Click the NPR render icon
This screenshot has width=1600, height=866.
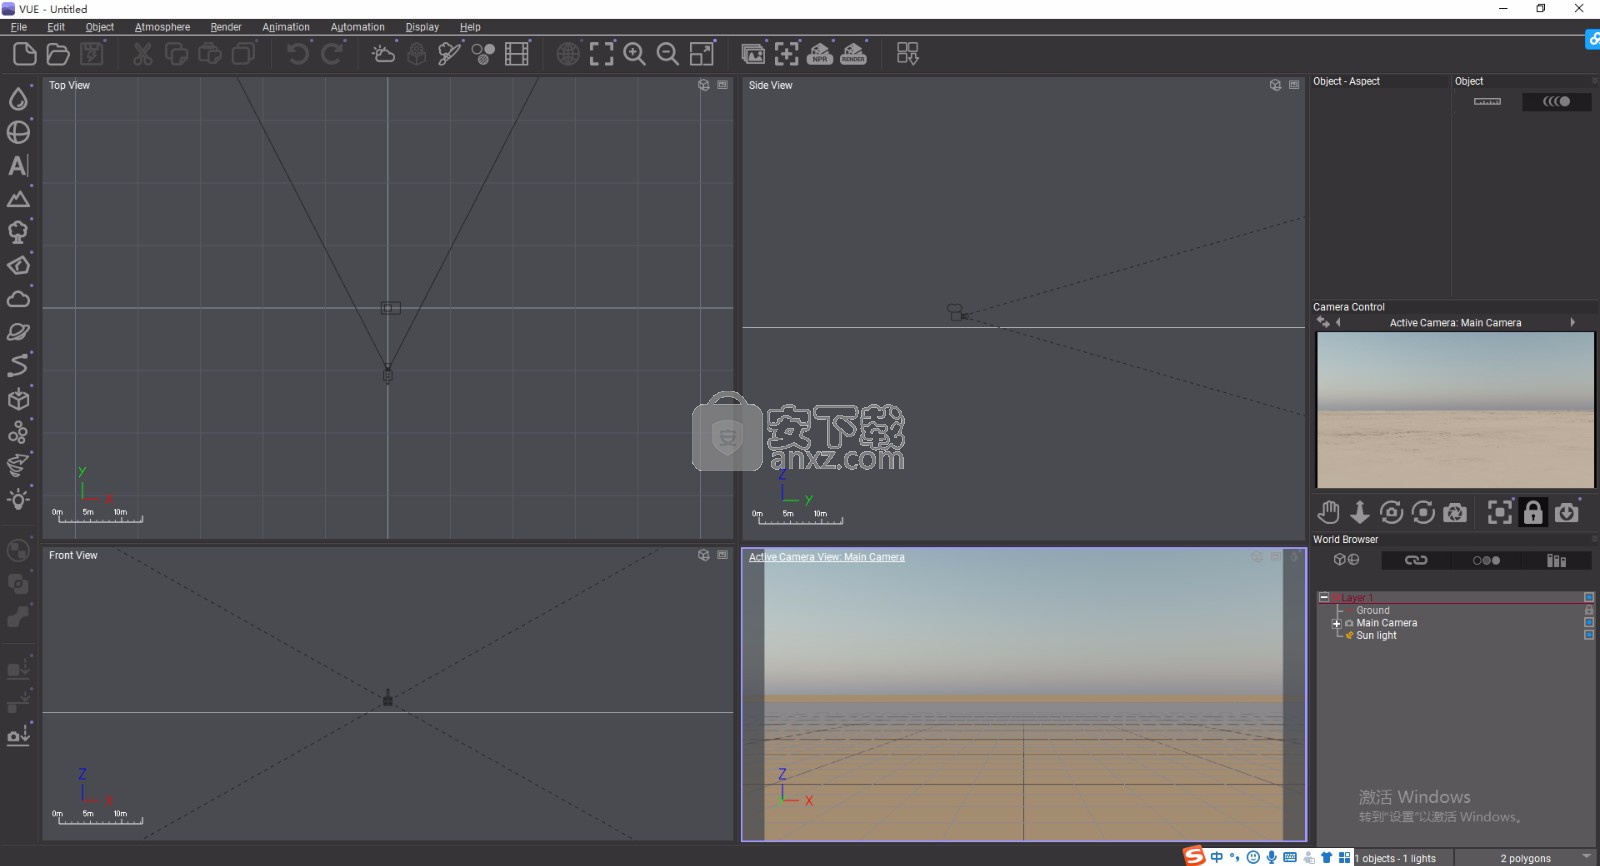[820, 54]
